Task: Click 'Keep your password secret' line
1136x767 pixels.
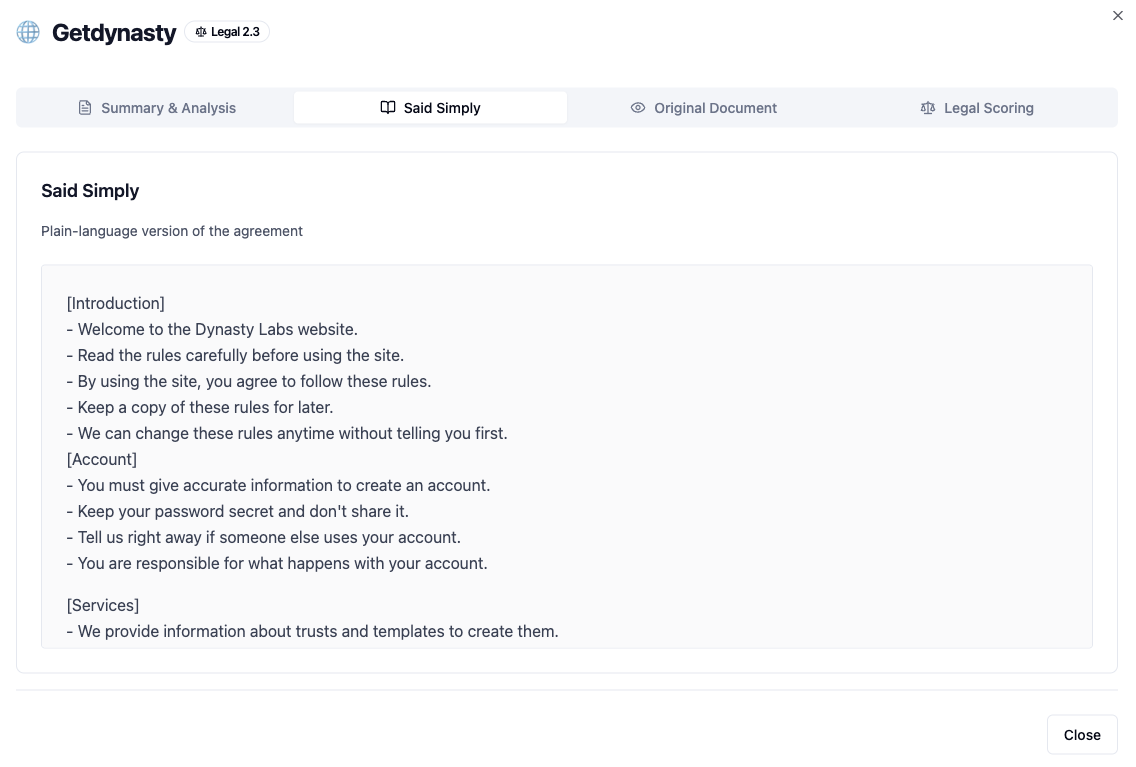Action: point(238,511)
